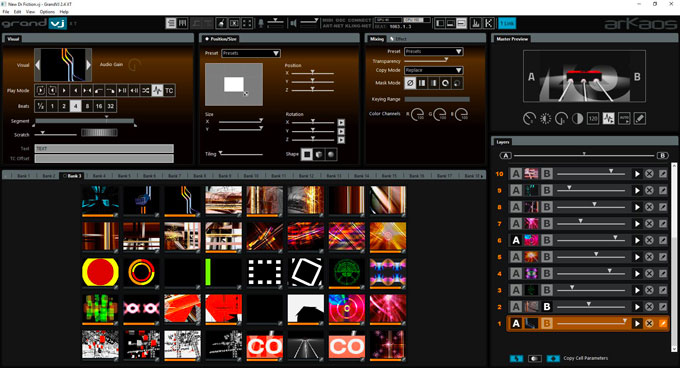Select the shuffle play mode icon
This screenshot has height=368, width=680.
(x=146, y=91)
